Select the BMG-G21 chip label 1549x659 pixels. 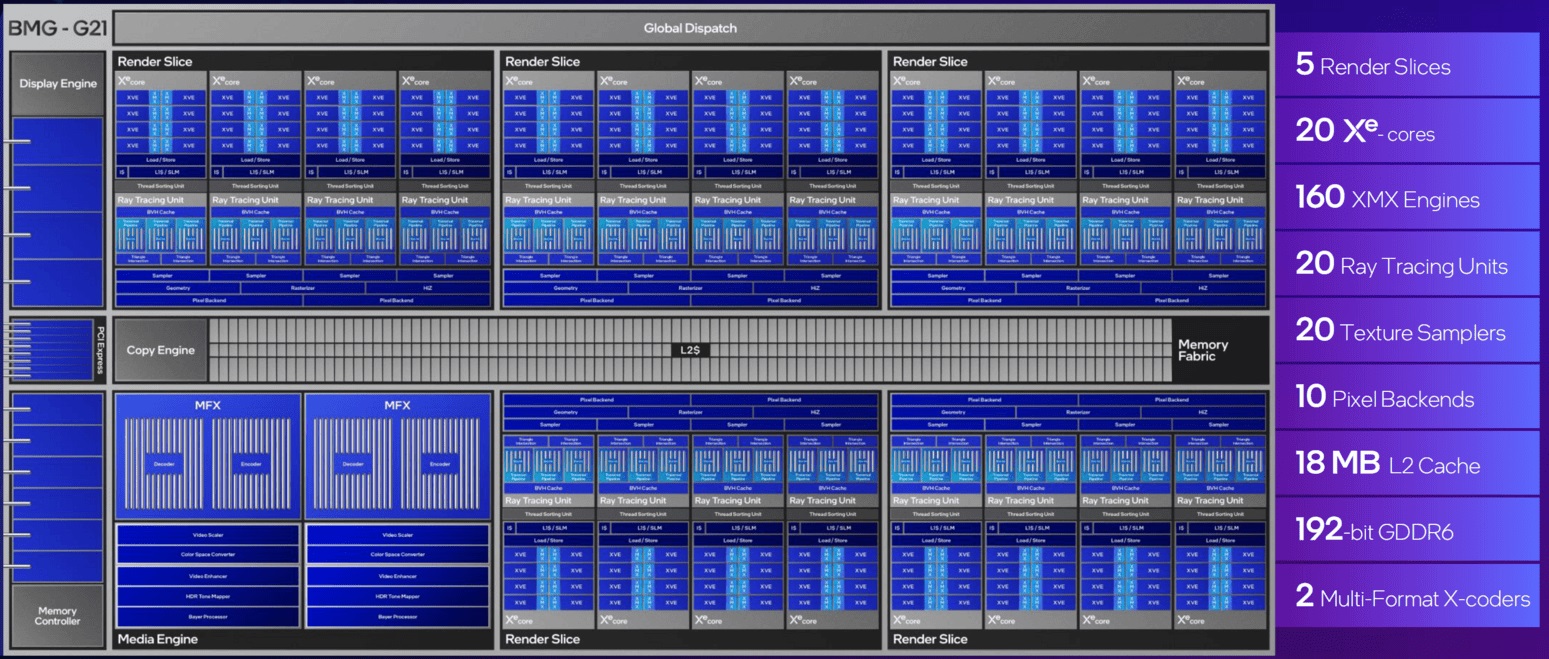tap(57, 28)
